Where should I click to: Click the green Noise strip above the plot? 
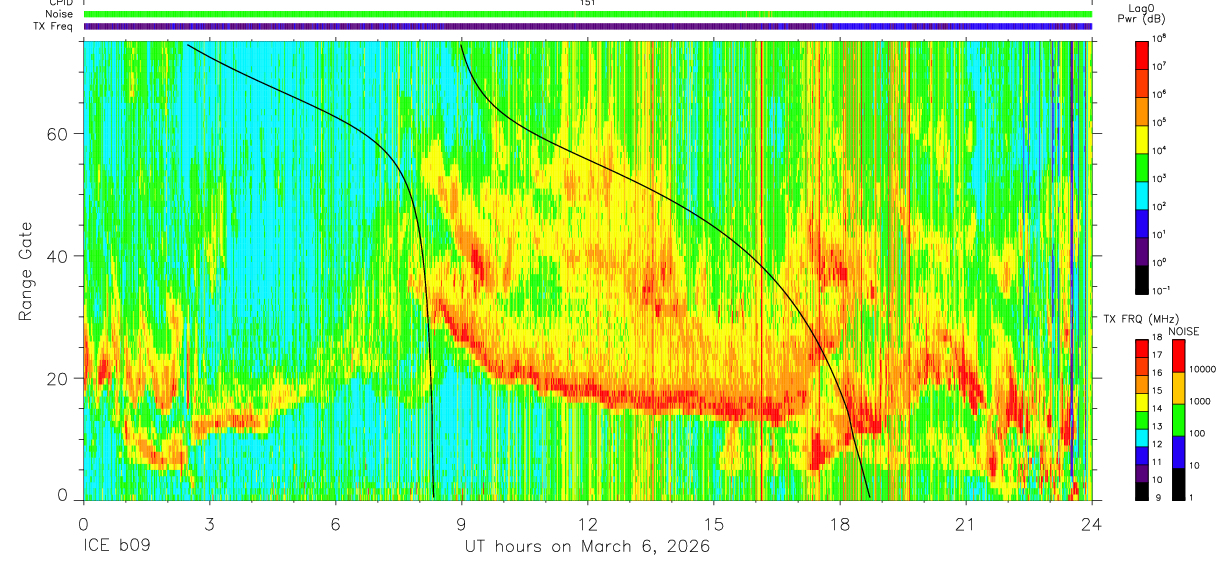coord(588,14)
